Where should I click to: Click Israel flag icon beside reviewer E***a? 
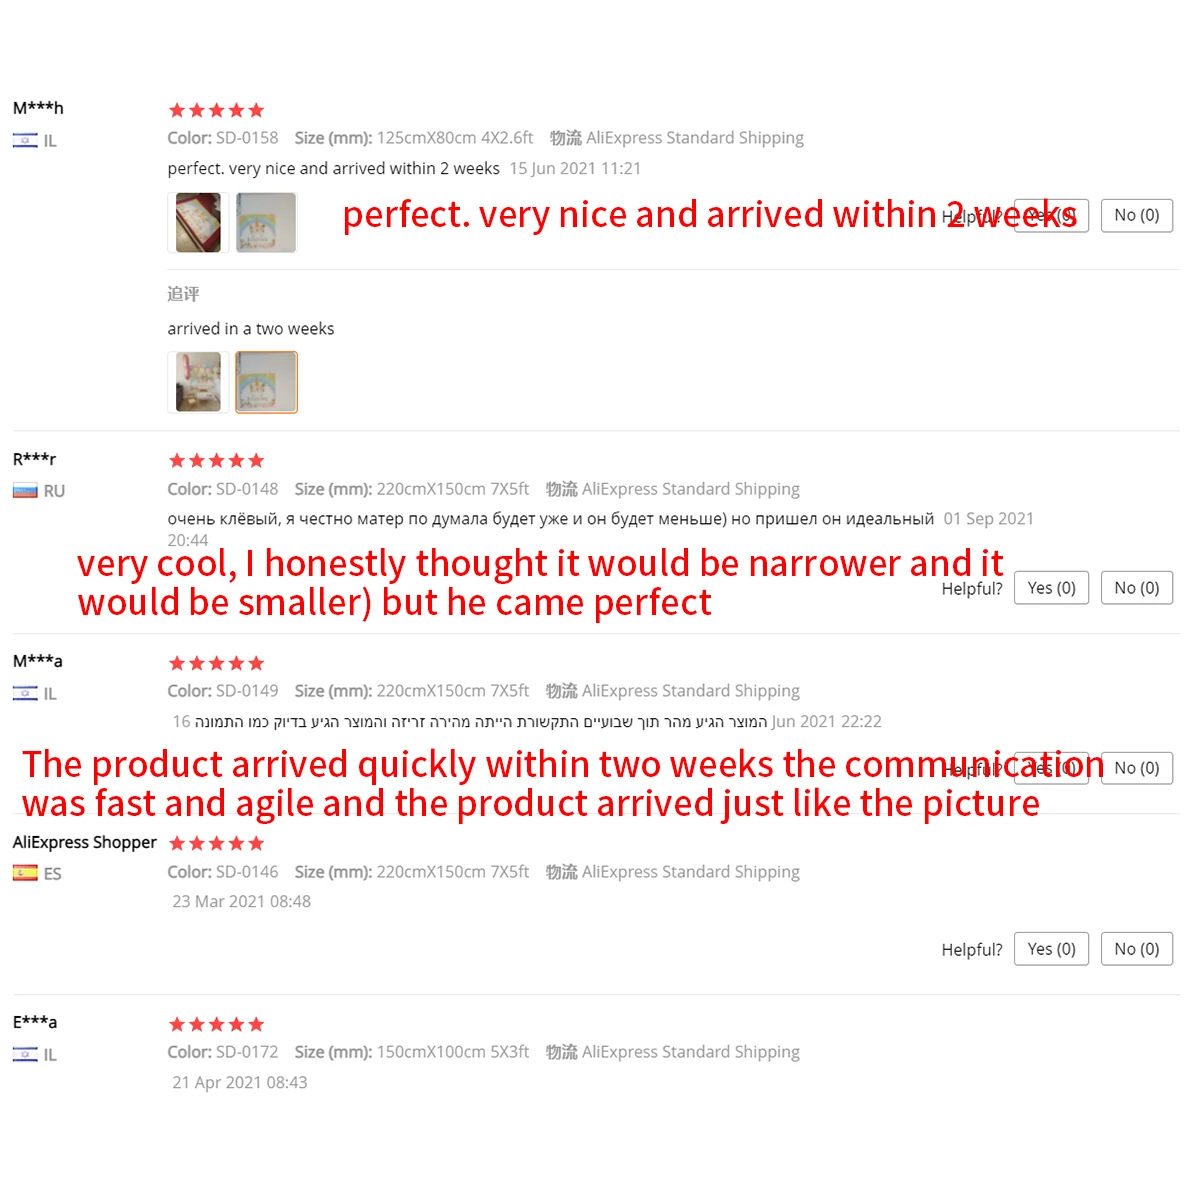pos(25,1054)
